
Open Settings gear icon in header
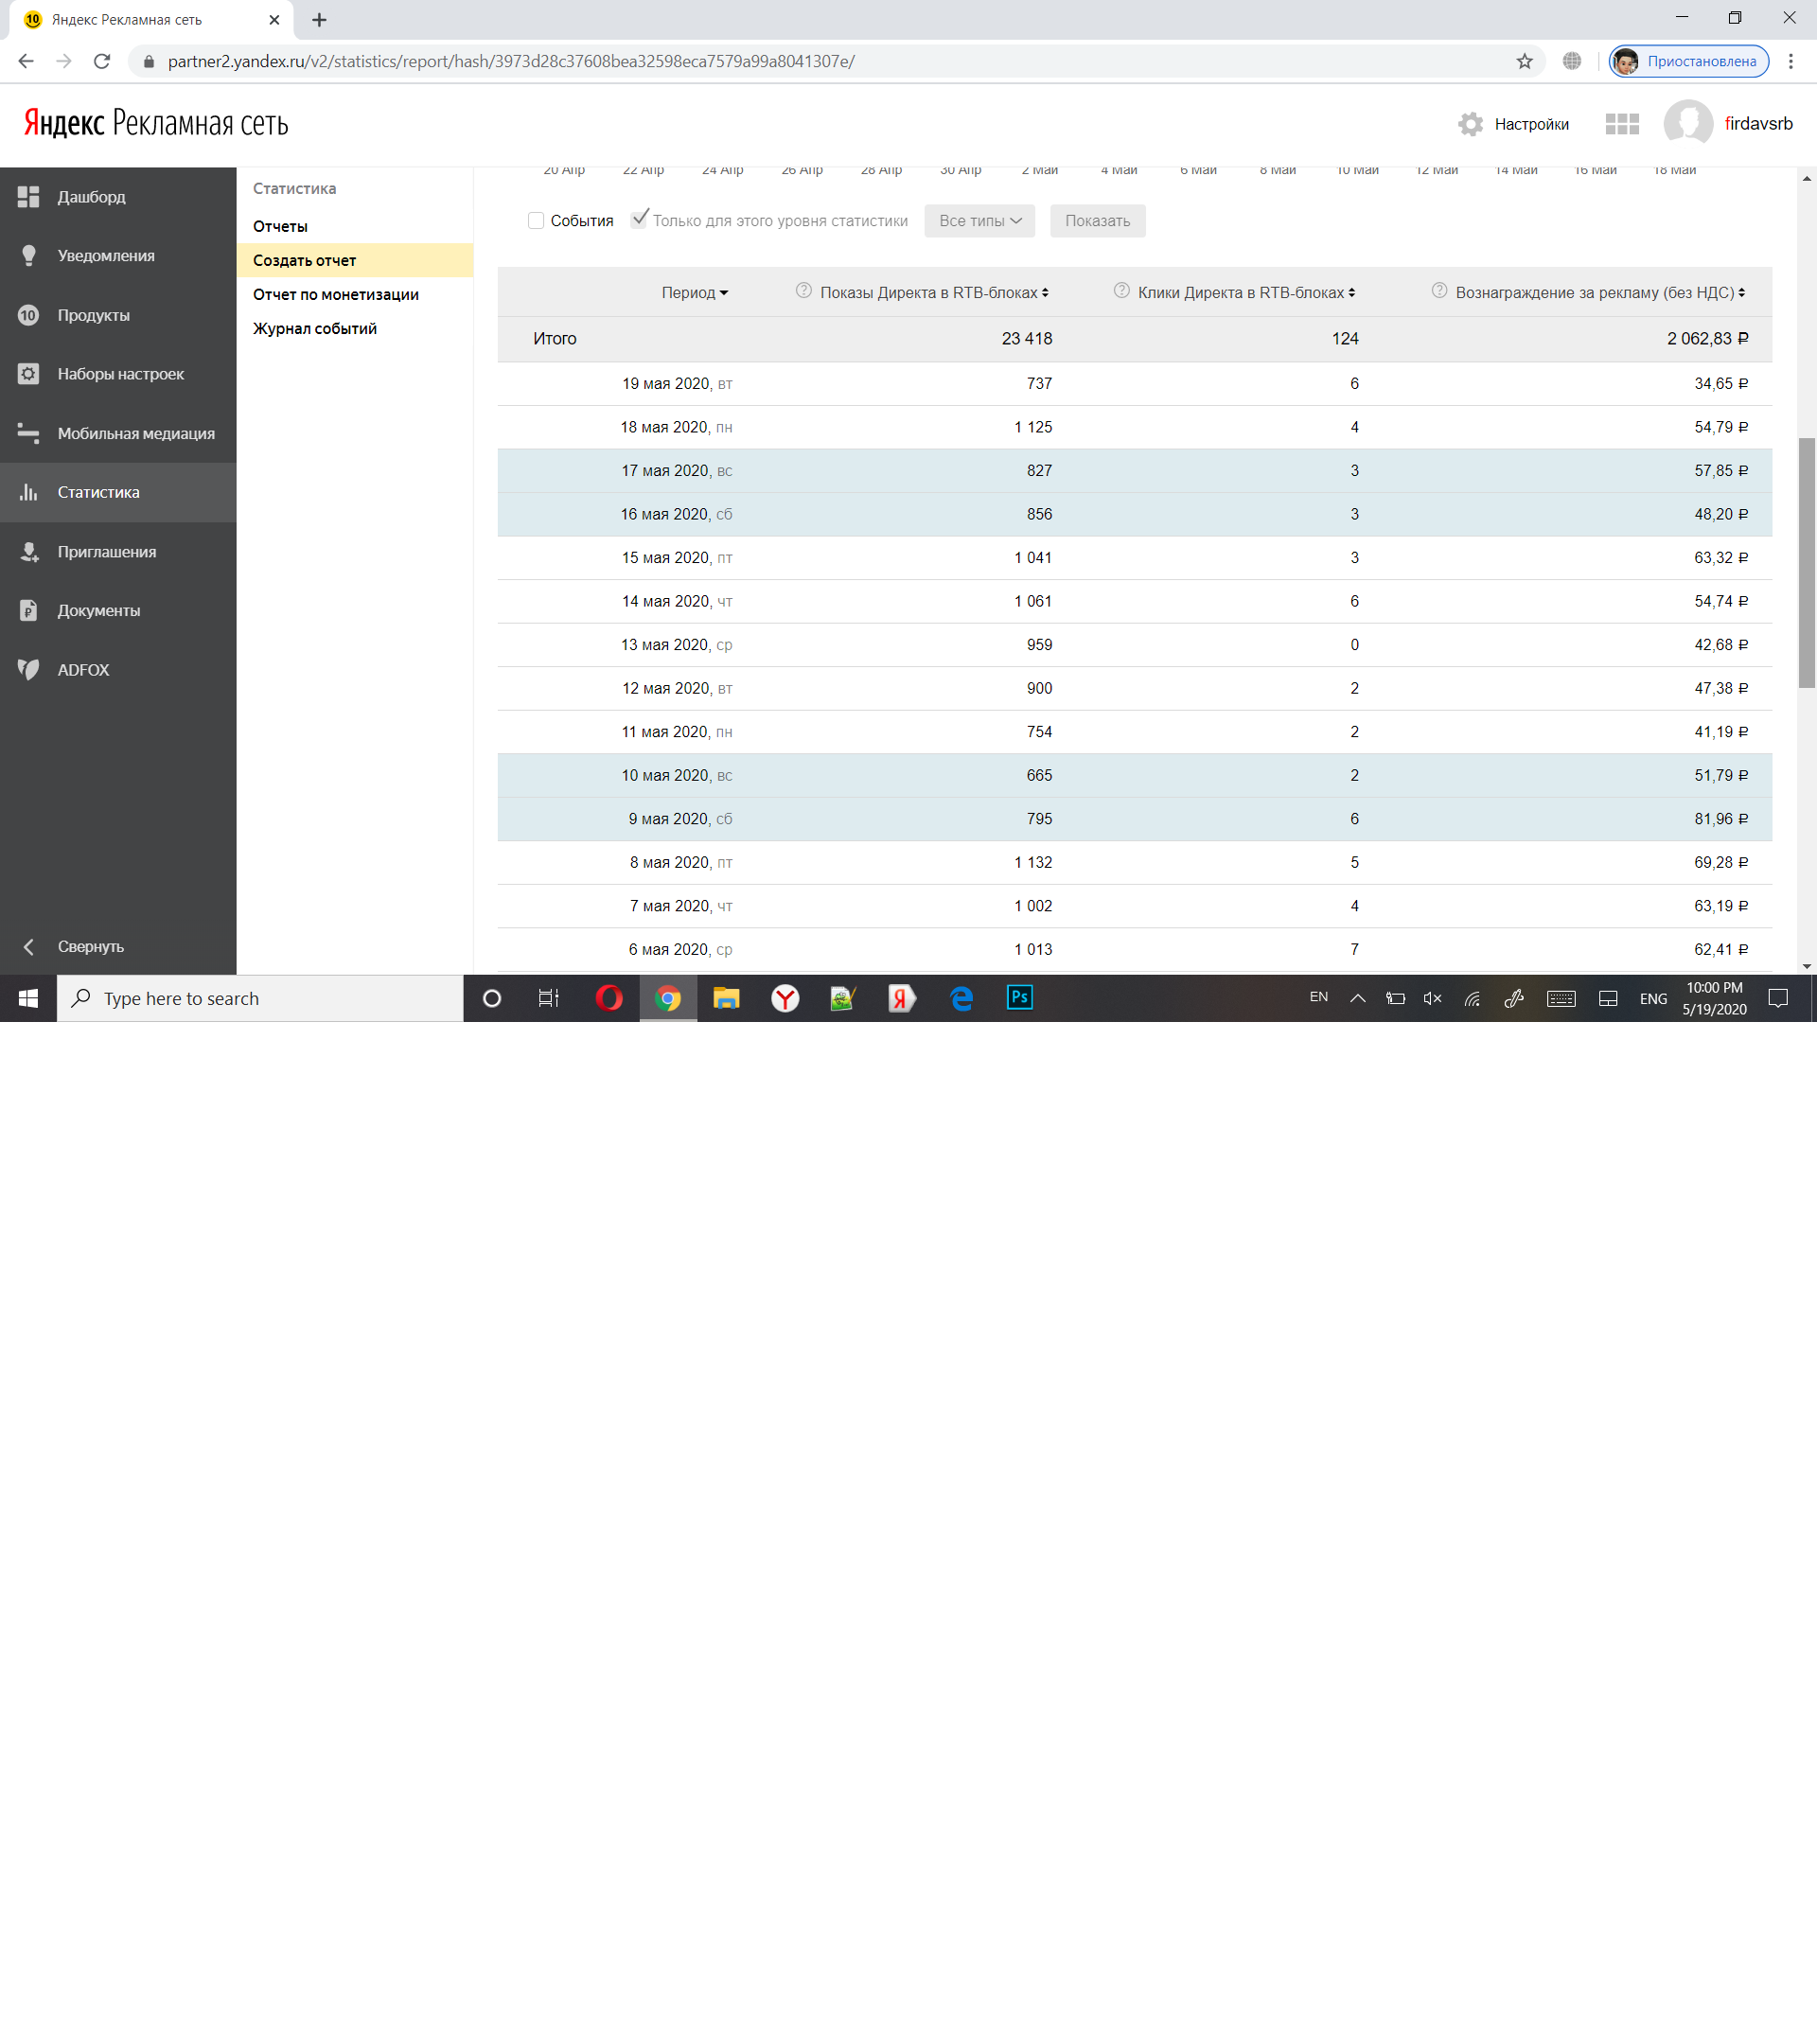click(1470, 124)
